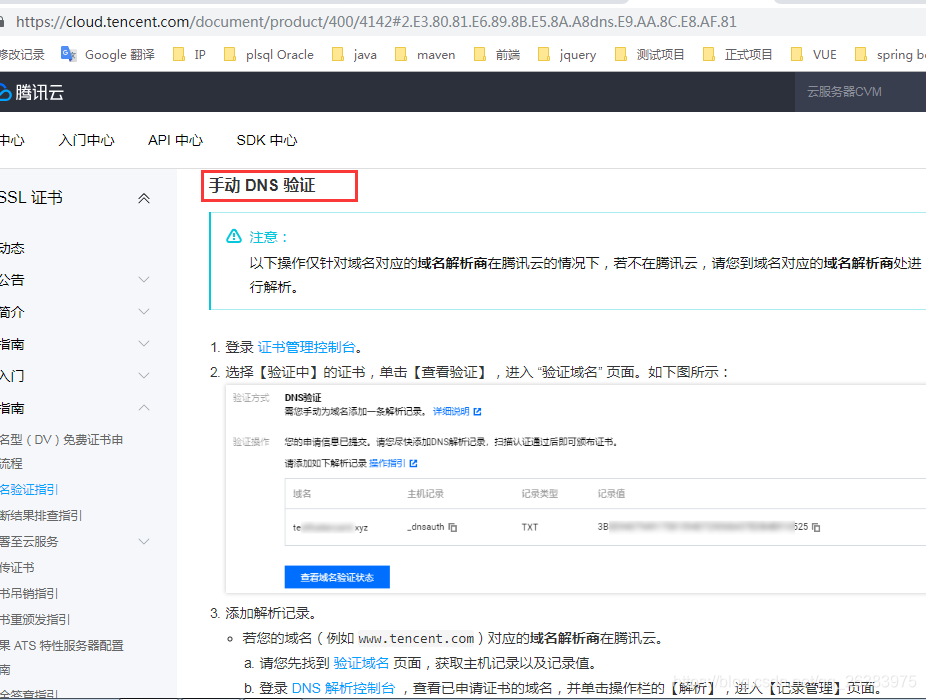Open the 新结果排查指引 sidebar item
The image size is (926, 700).
pos(41,516)
